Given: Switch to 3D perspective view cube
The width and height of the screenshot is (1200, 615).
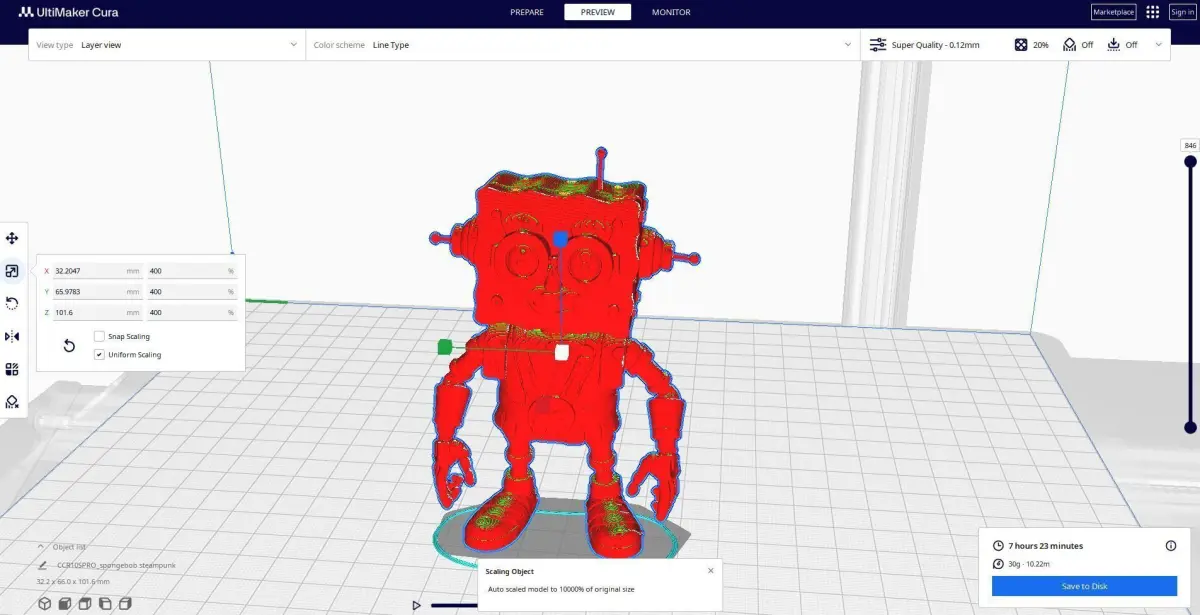Looking at the screenshot, I should coord(45,603).
